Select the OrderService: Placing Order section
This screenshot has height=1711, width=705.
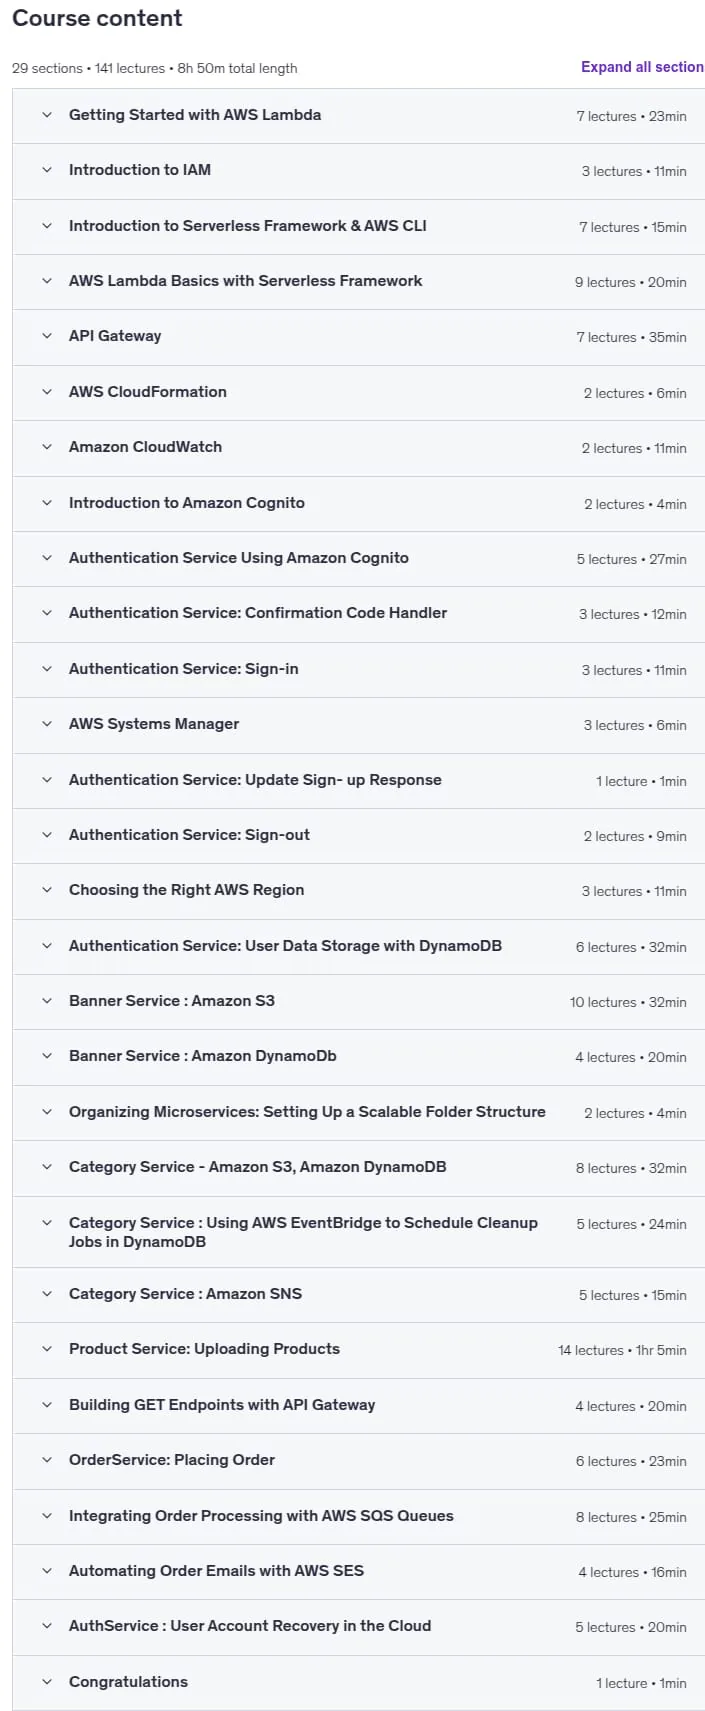click(358, 1461)
